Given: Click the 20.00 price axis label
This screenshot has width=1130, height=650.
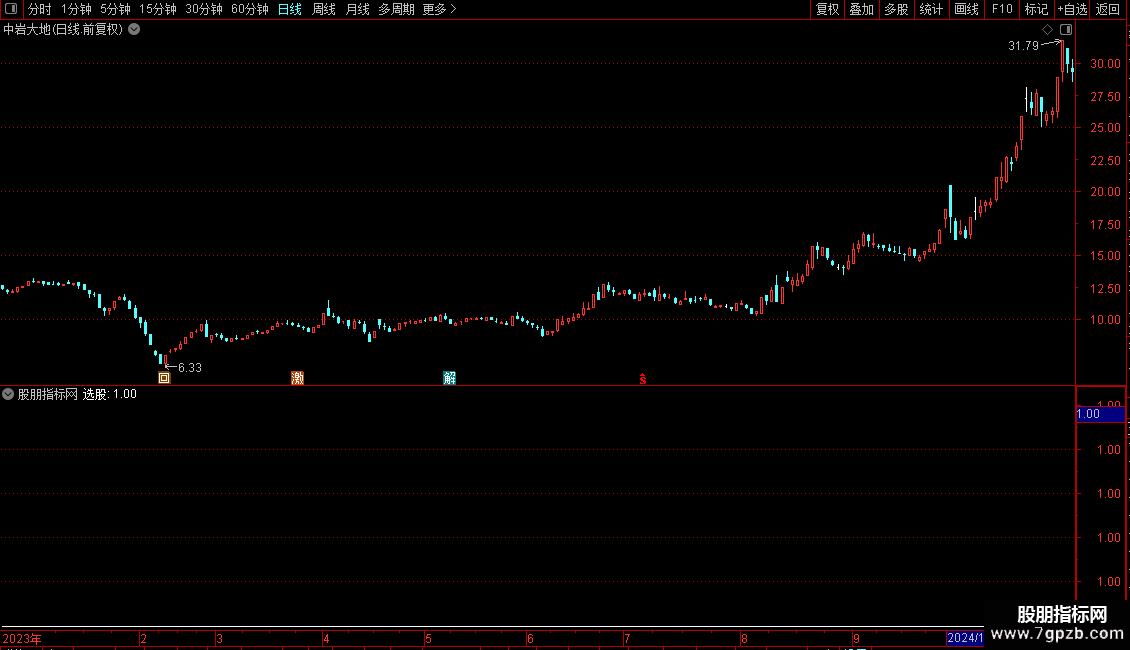Looking at the screenshot, I should point(1105,192).
